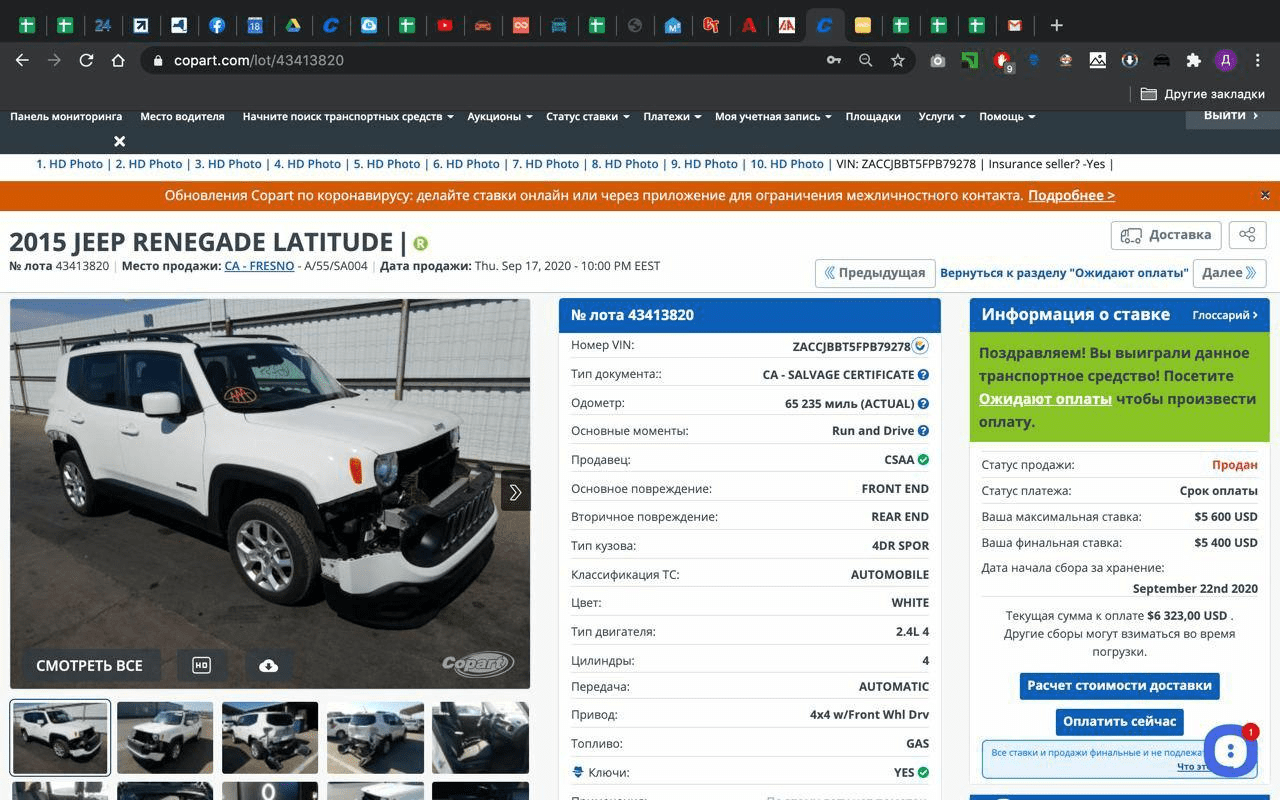1280x800 pixels.
Task: Open help for Run and Drive
Action: pyautogui.click(x=923, y=431)
